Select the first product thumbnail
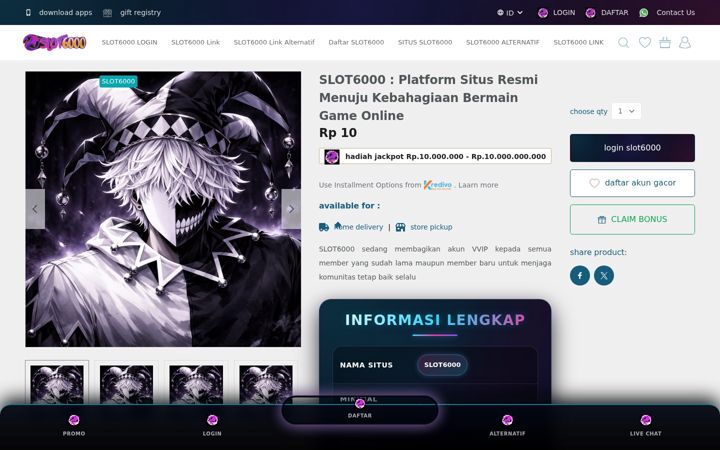 57,382
